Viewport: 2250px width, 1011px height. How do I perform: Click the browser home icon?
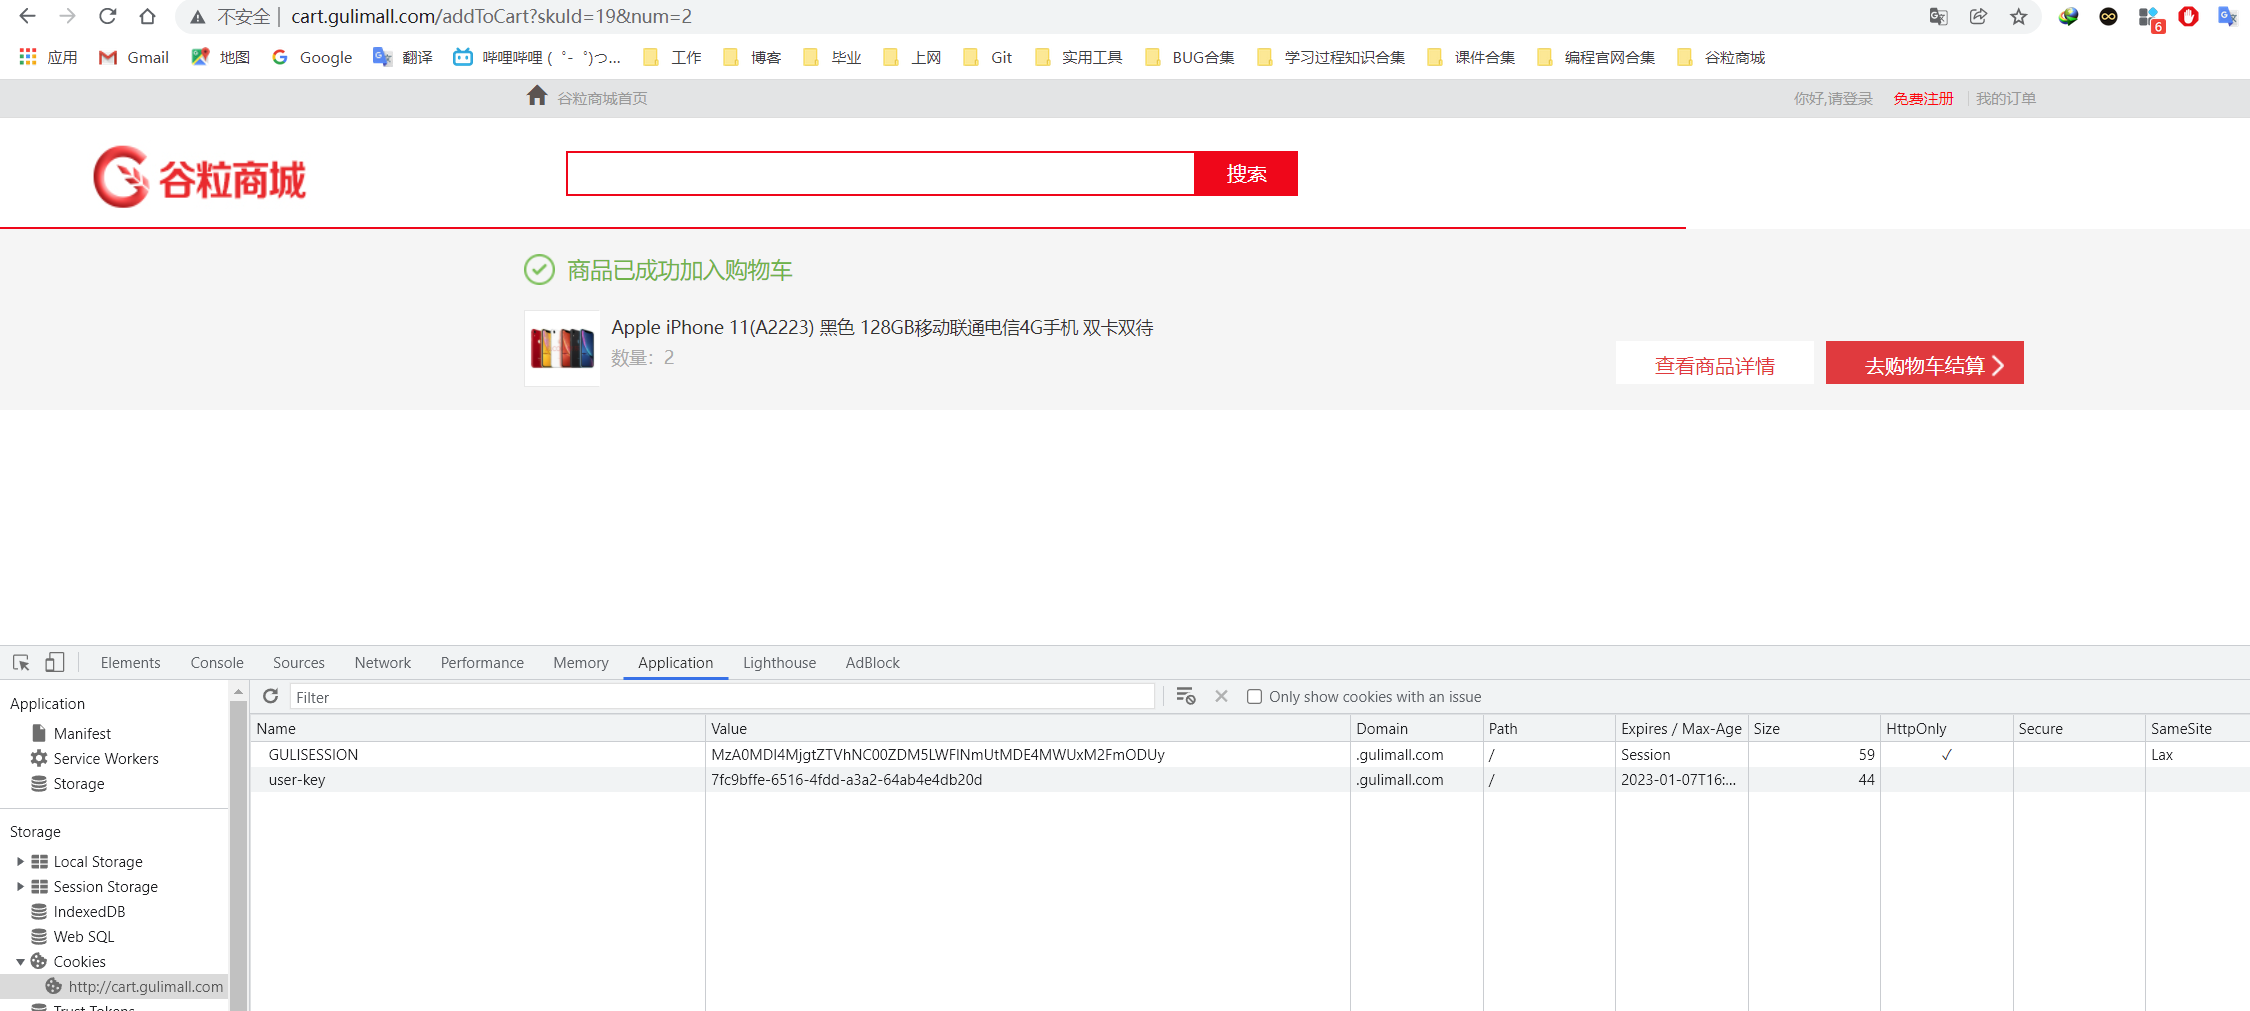(147, 16)
